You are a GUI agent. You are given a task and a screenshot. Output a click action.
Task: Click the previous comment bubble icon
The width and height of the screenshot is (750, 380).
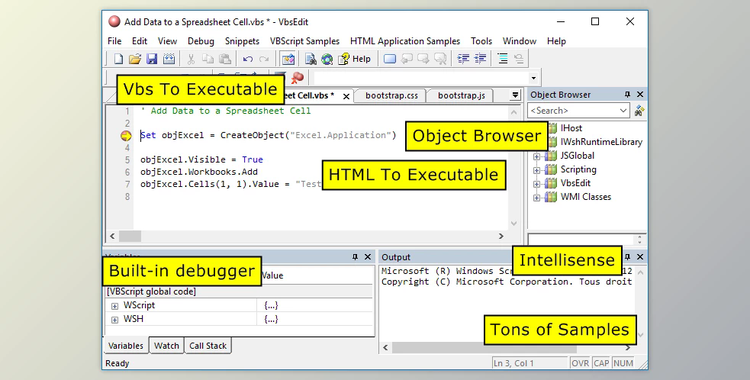pos(407,59)
